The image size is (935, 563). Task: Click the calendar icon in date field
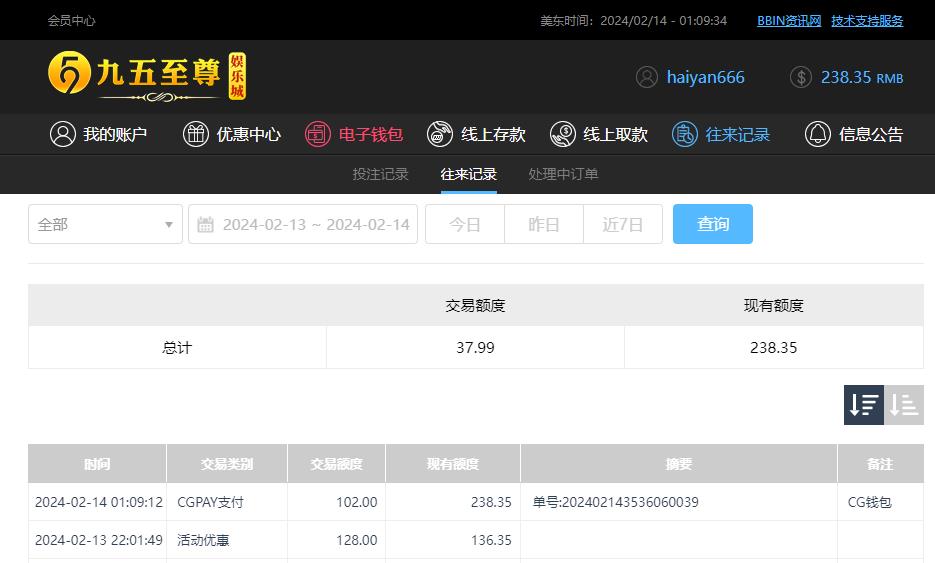coord(205,224)
